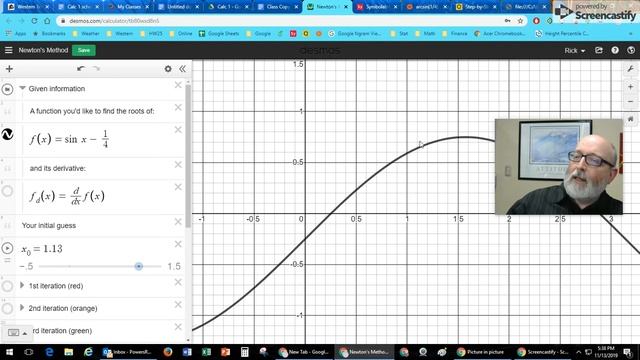The image size is (640, 360).
Task: Play the x0 slider animation
Action: click(x=7, y=248)
